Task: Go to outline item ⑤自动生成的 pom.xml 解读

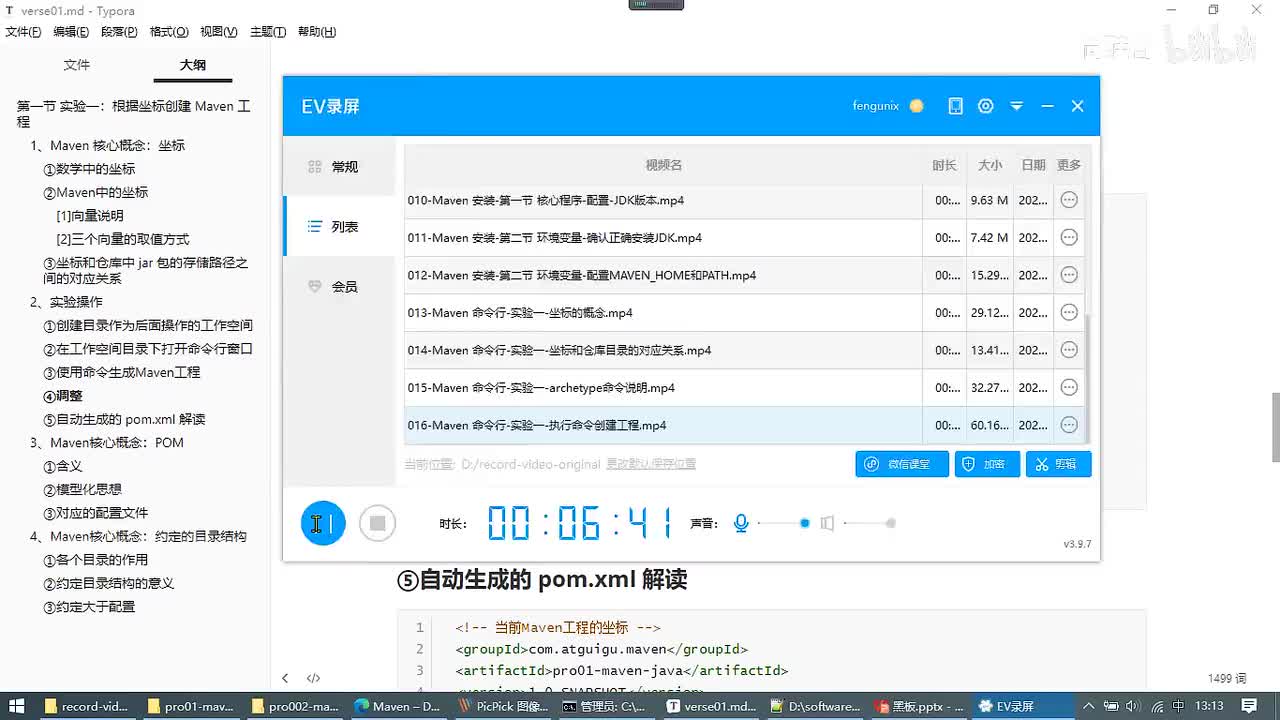Action: pyautogui.click(x=124, y=419)
